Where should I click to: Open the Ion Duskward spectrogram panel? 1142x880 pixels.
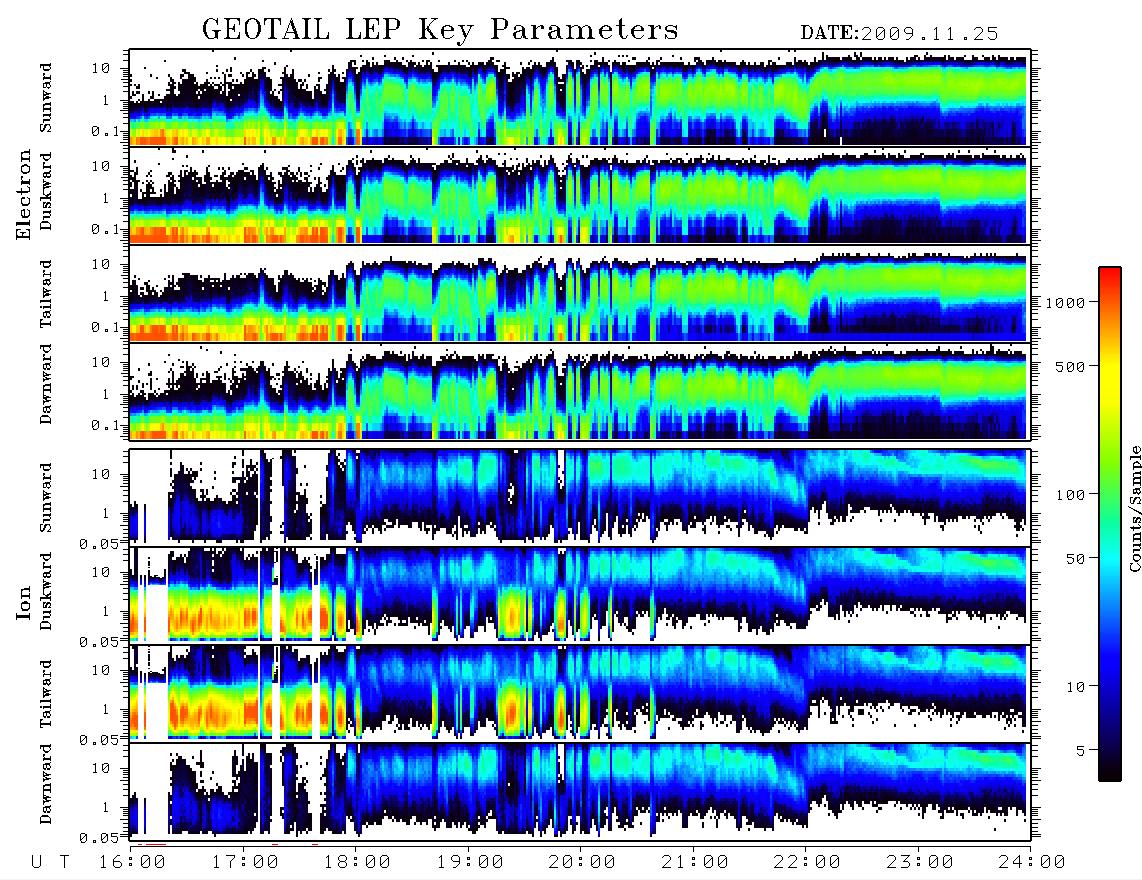point(579,594)
